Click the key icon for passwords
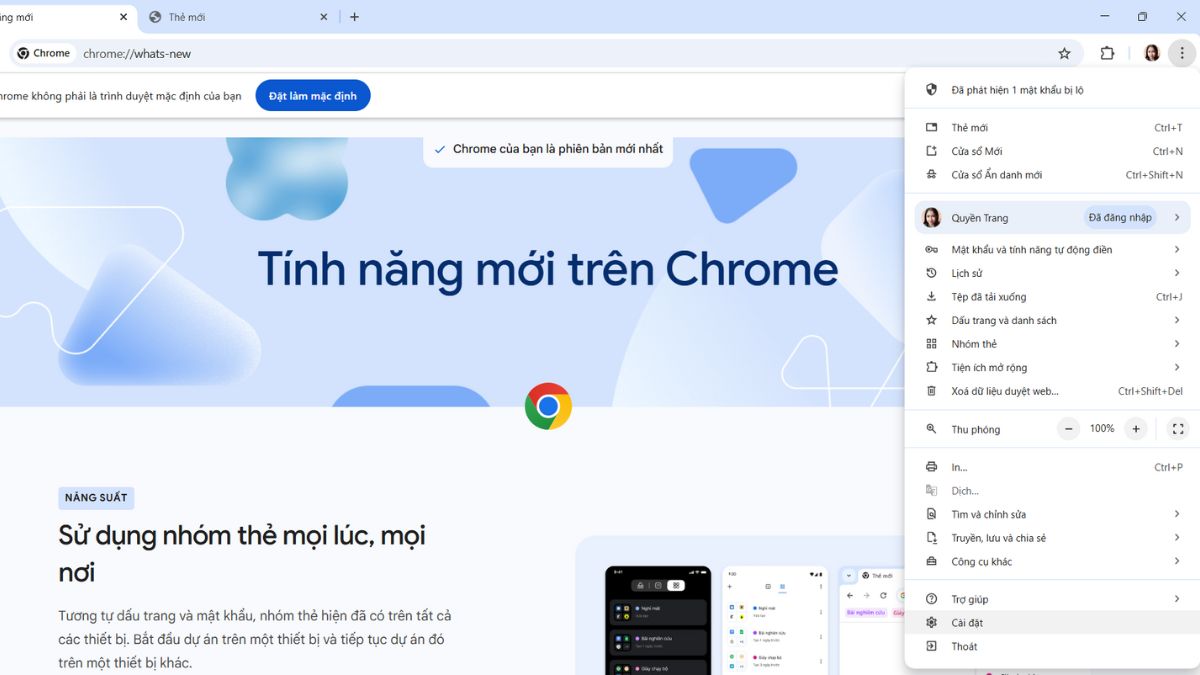 tap(932, 250)
